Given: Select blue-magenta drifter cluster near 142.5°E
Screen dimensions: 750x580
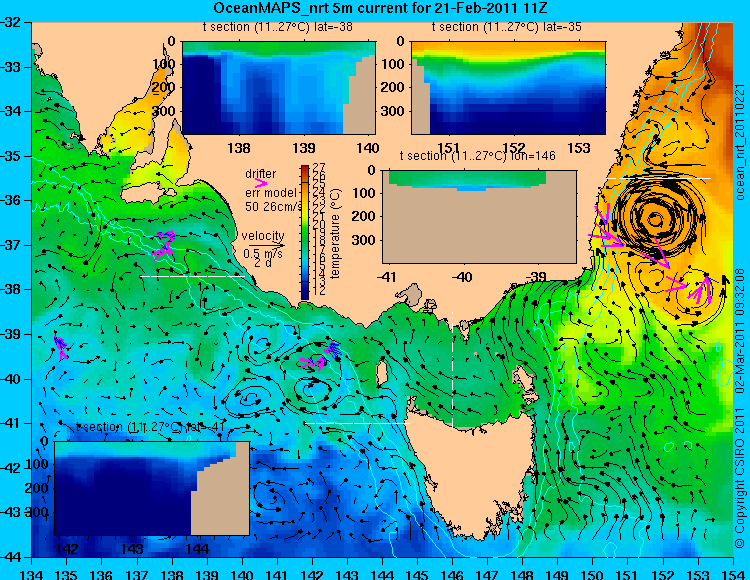Looking at the screenshot, I should tap(332, 349).
